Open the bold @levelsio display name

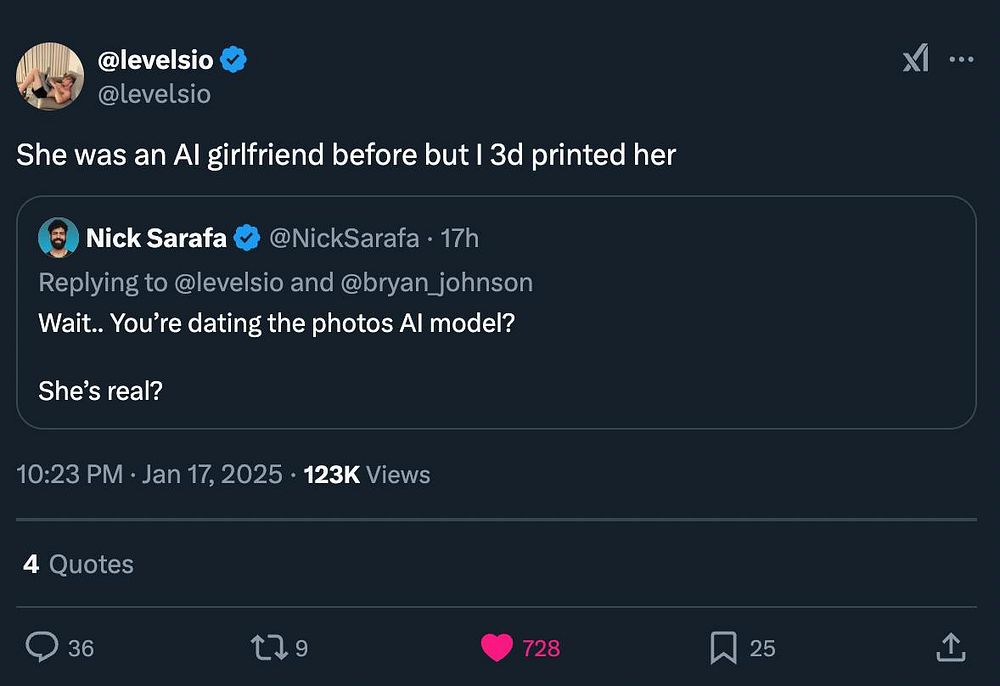click(155, 60)
